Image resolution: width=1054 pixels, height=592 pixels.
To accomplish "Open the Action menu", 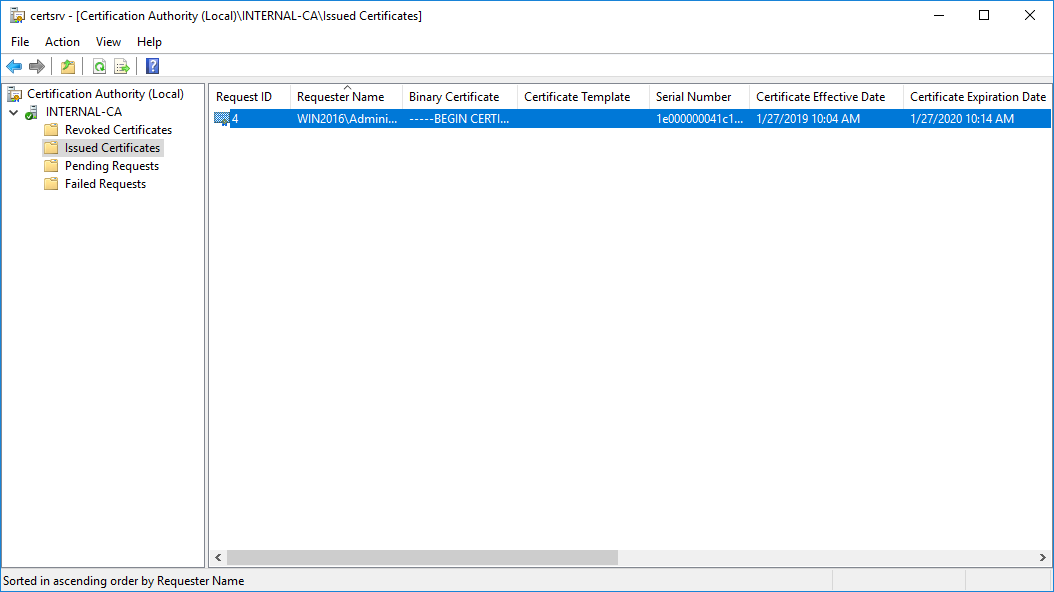I will pos(62,42).
